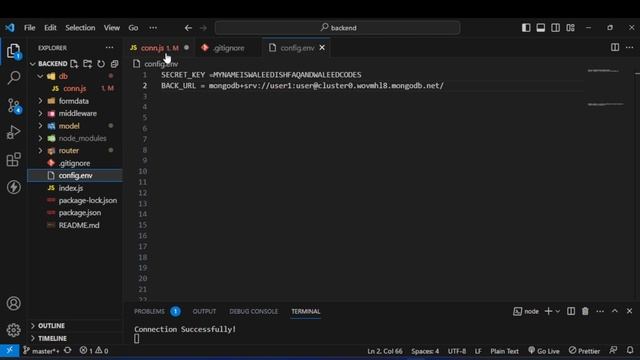Switch to the OUTPUT panel tab
This screenshot has height=360, width=640.
204,311
